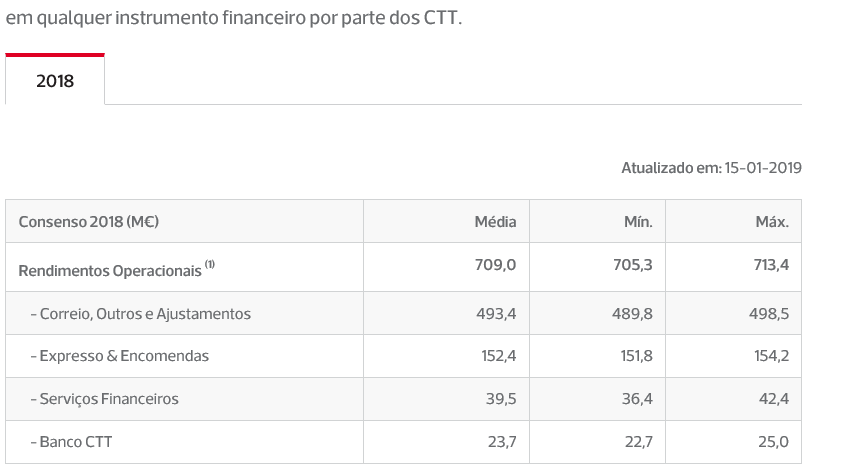
Task: Click the 709,0 average revenue value
Action: (x=495, y=265)
